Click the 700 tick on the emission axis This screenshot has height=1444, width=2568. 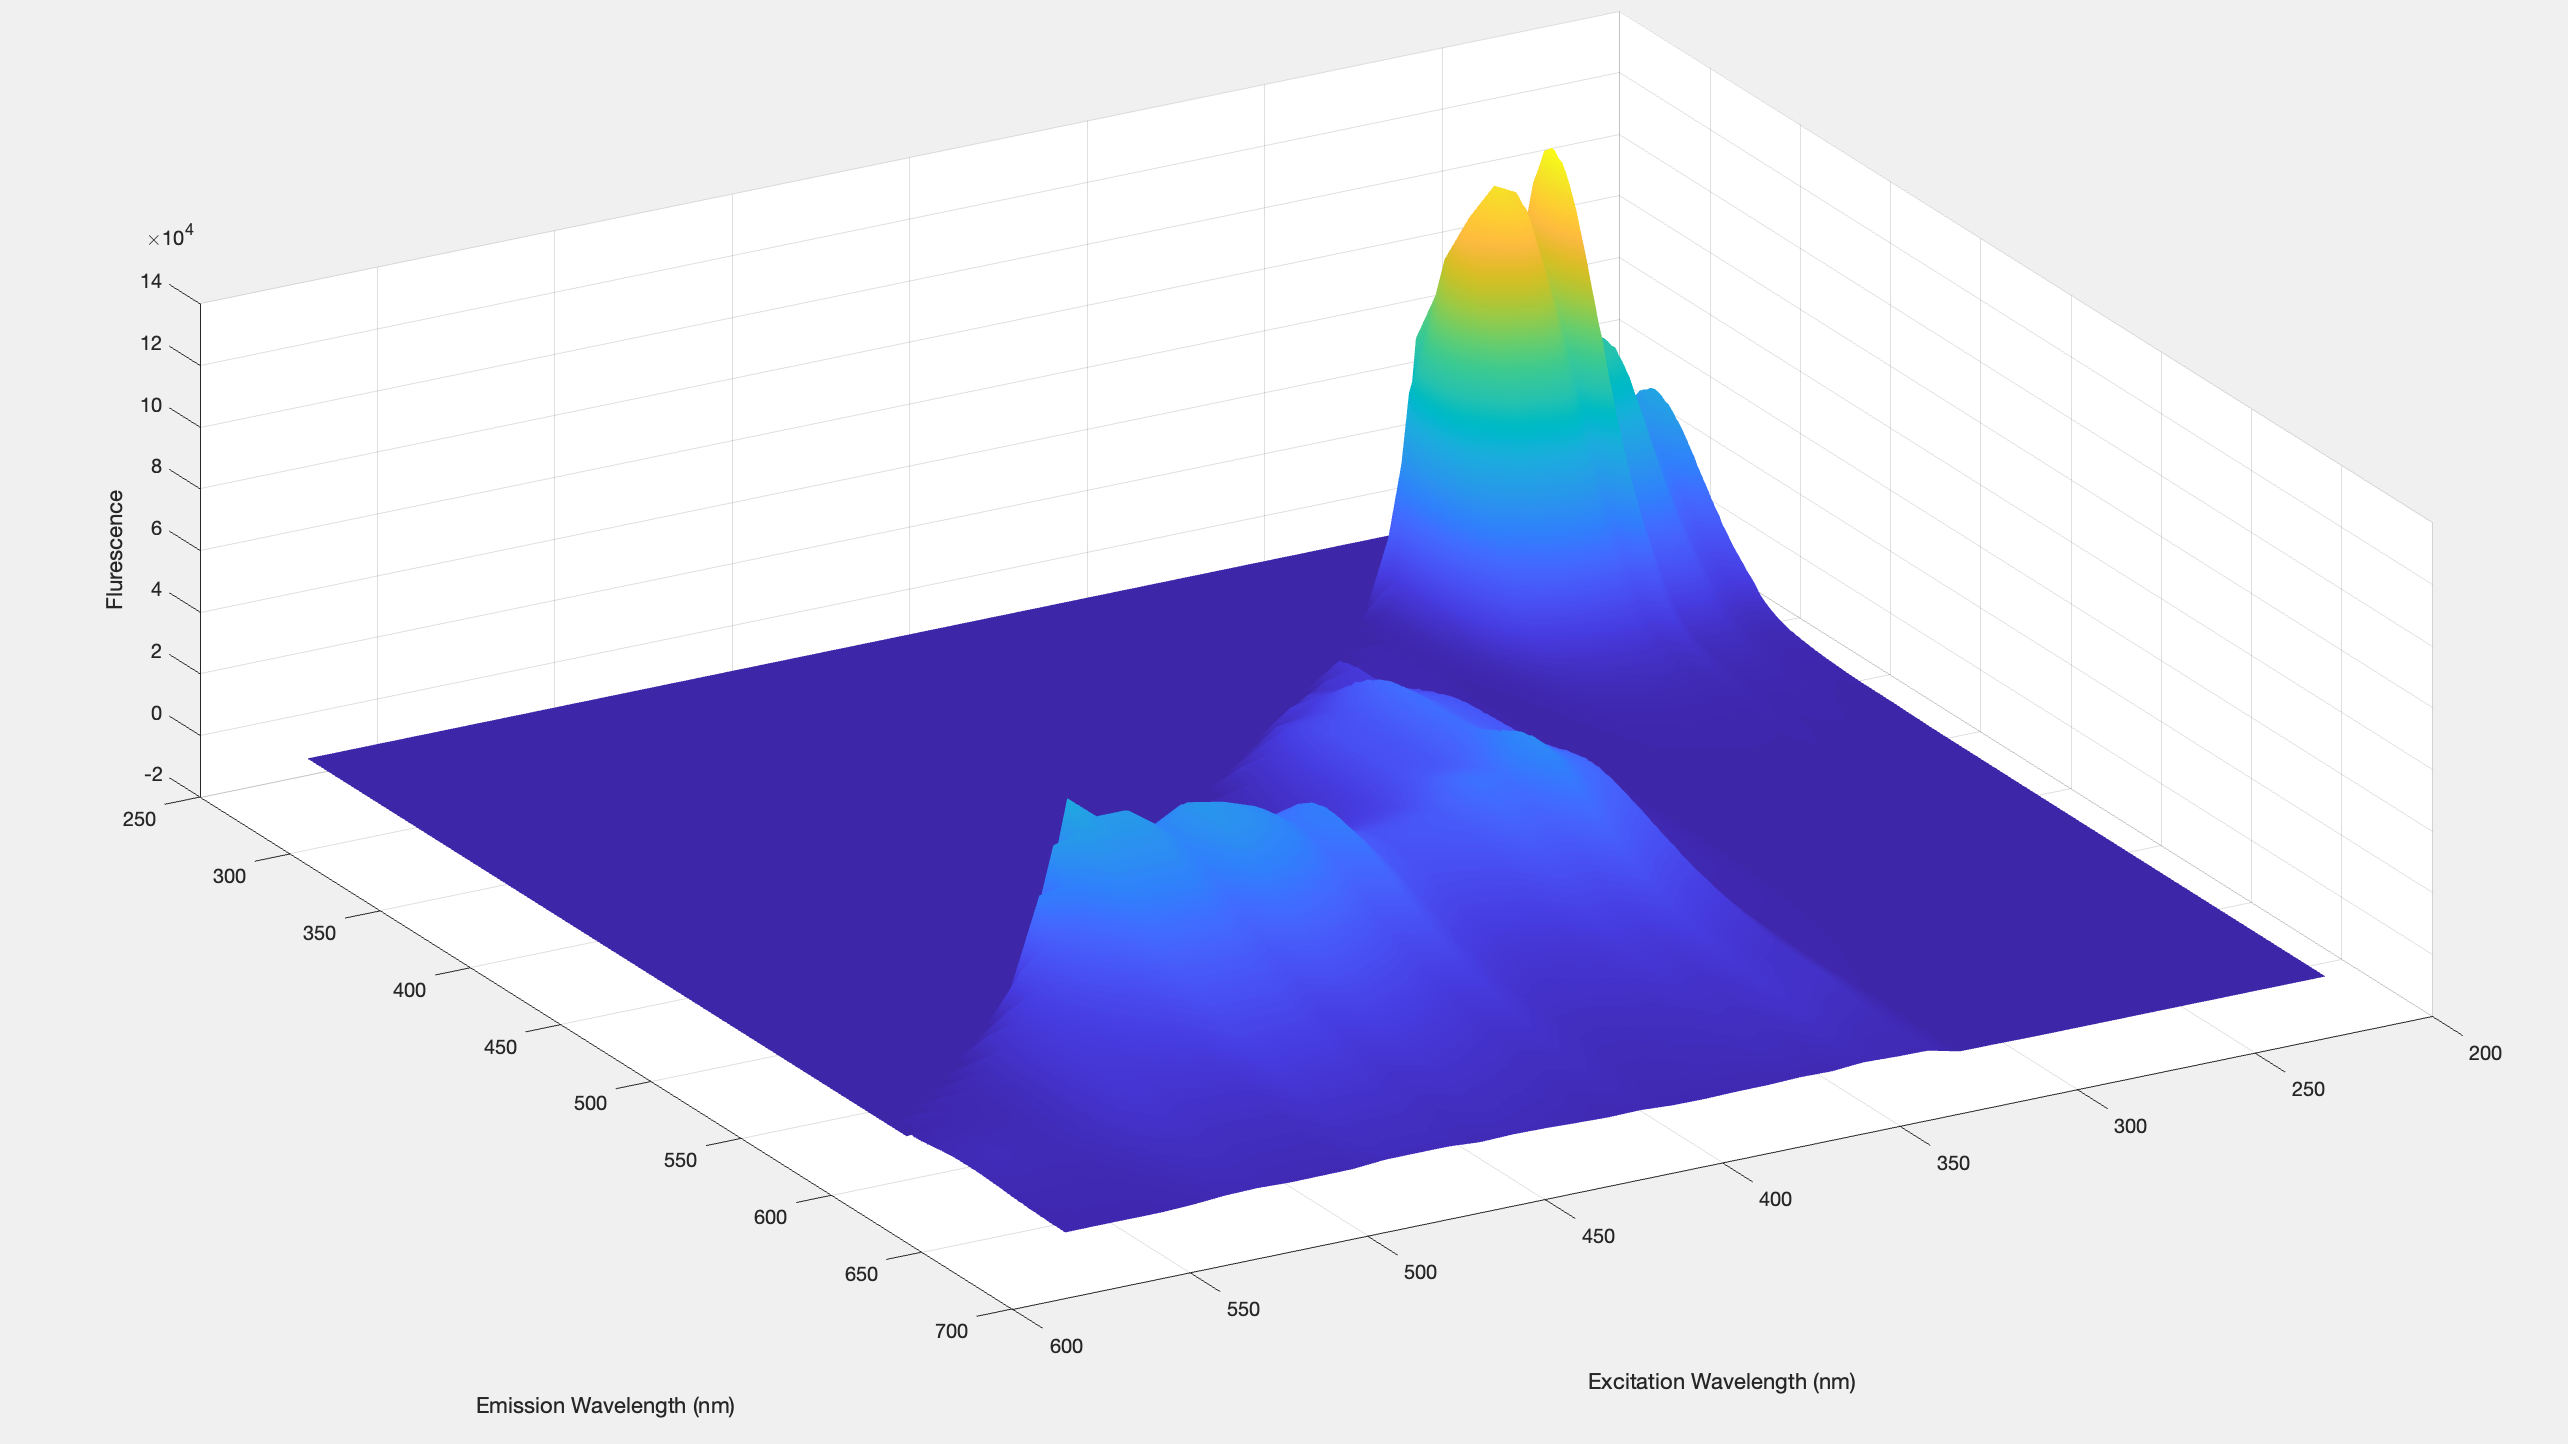pos(951,1331)
